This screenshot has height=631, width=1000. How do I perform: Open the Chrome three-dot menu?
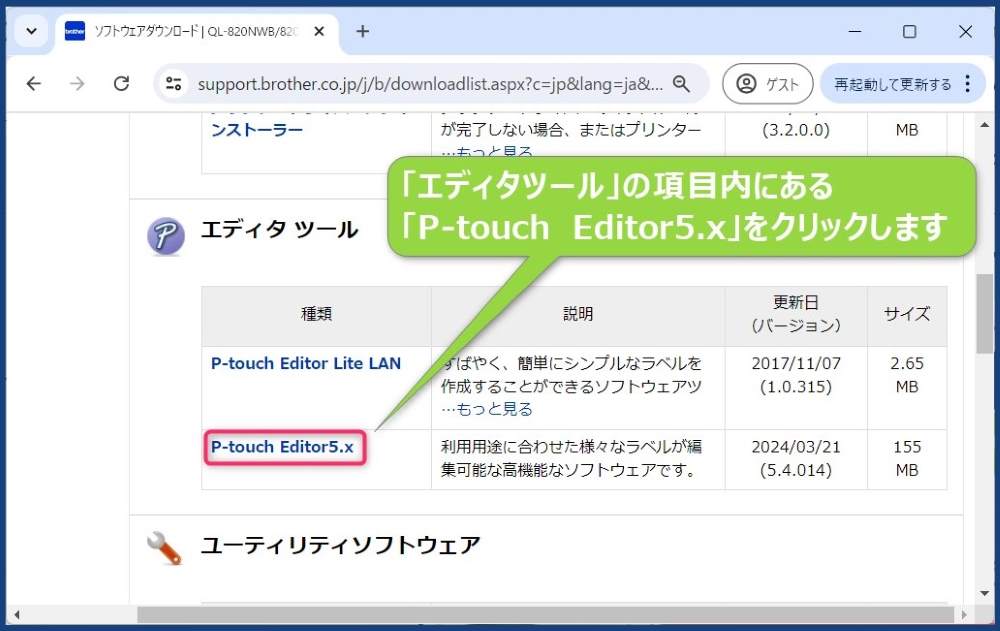967,84
